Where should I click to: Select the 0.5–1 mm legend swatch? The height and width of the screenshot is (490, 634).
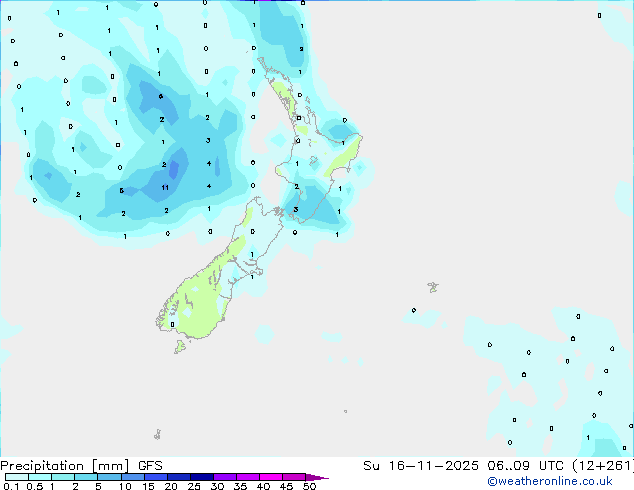point(40,477)
